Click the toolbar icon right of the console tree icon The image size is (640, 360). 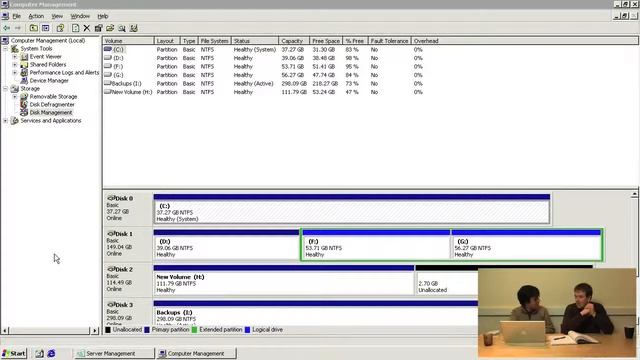(x=60, y=28)
